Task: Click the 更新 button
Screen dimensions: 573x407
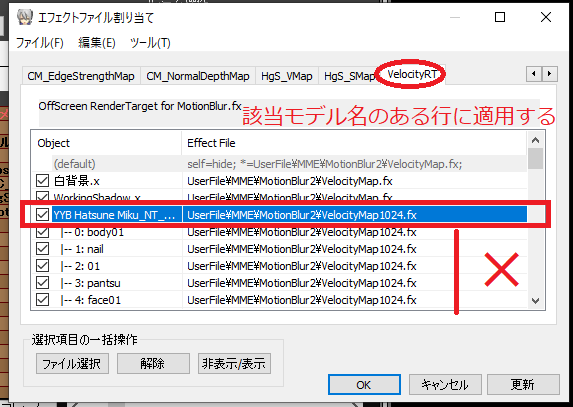Action: pos(523,385)
